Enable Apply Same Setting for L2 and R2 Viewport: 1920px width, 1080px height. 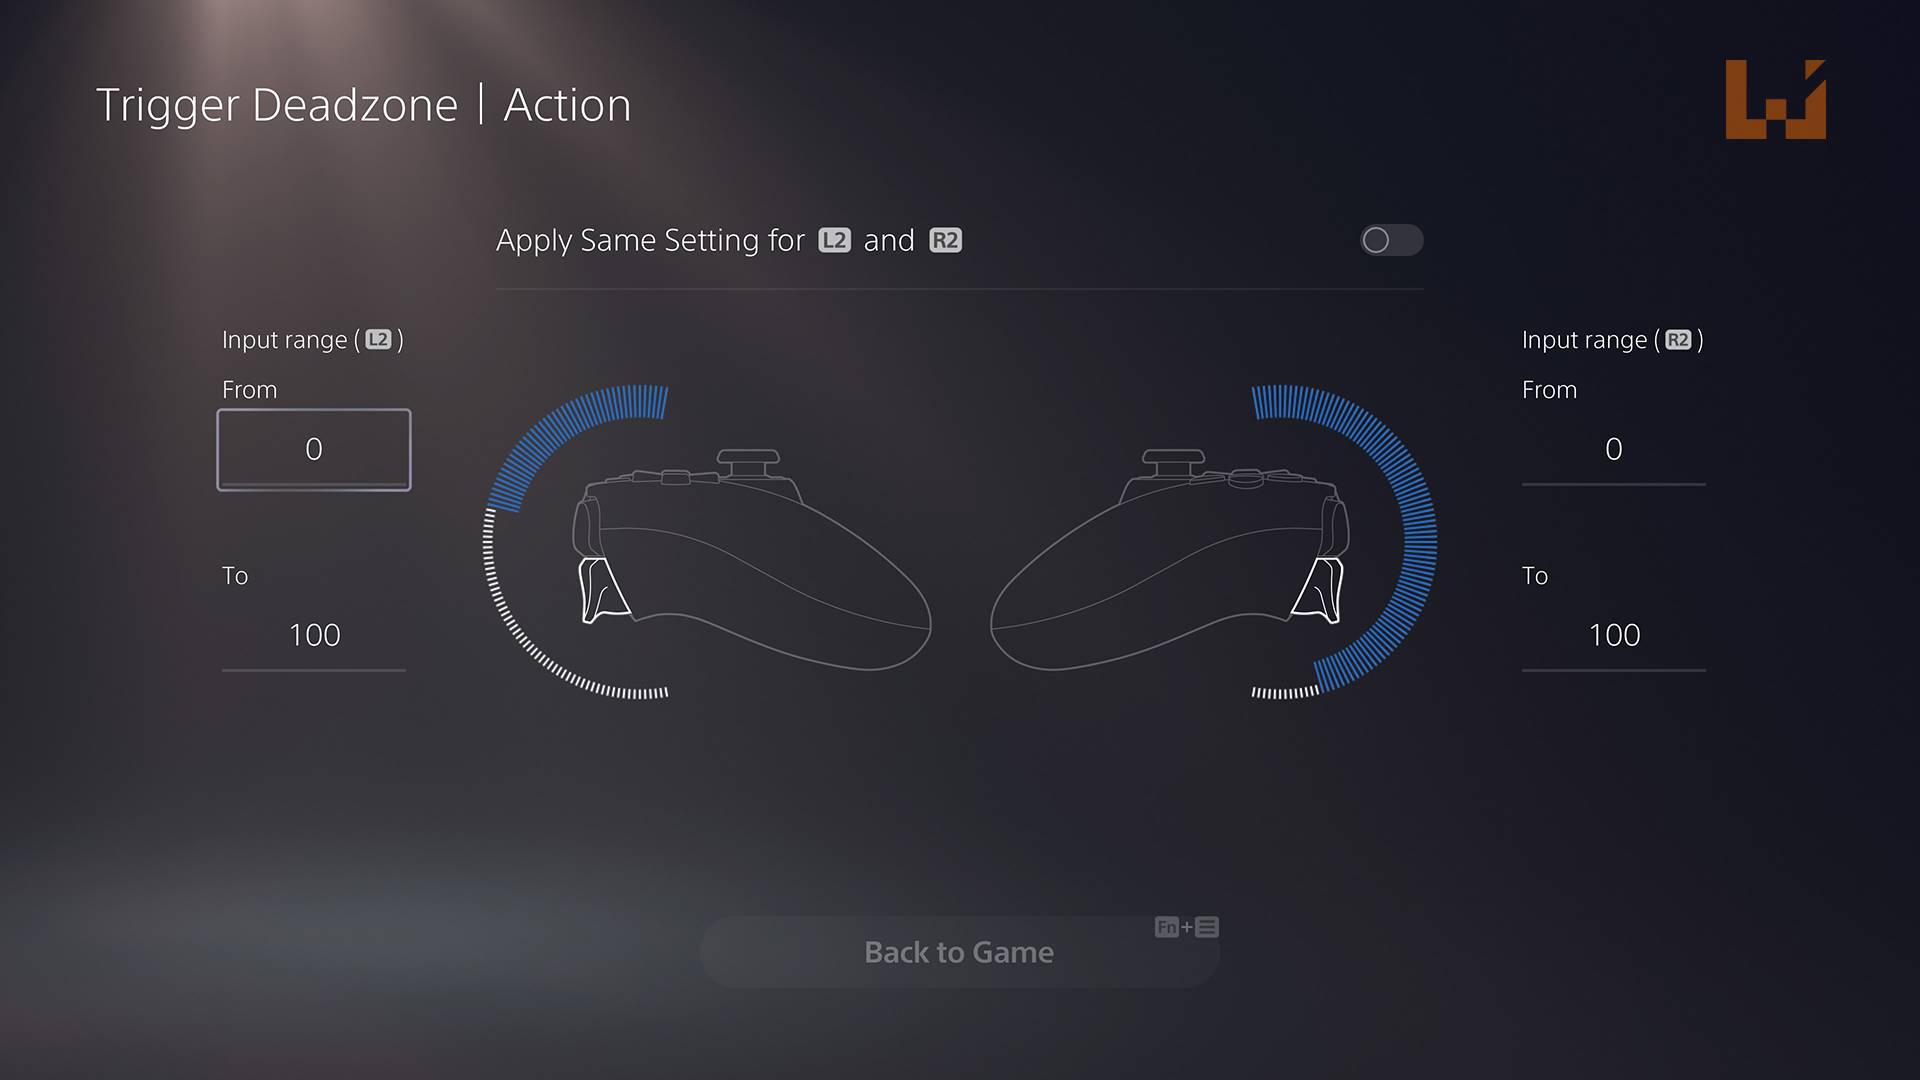click(x=1391, y=240)
